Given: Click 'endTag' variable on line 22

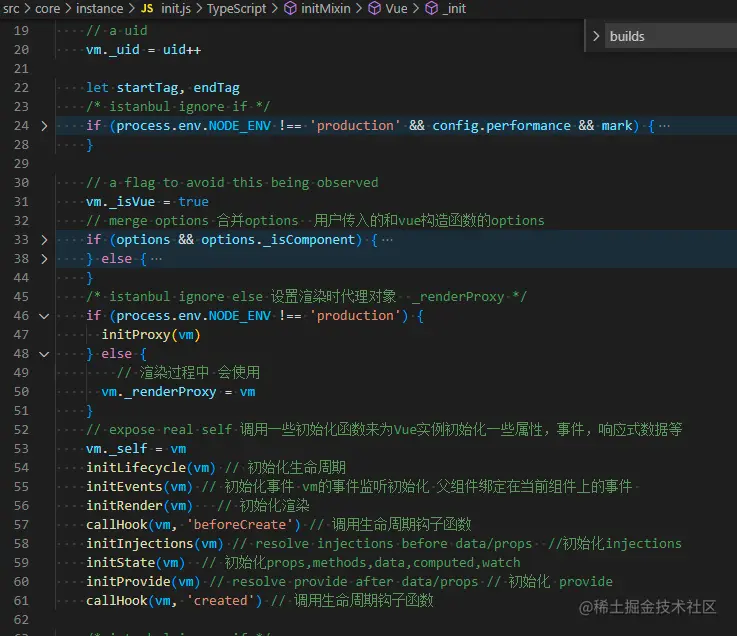Looking at the screenshot, I should [217, 88].
